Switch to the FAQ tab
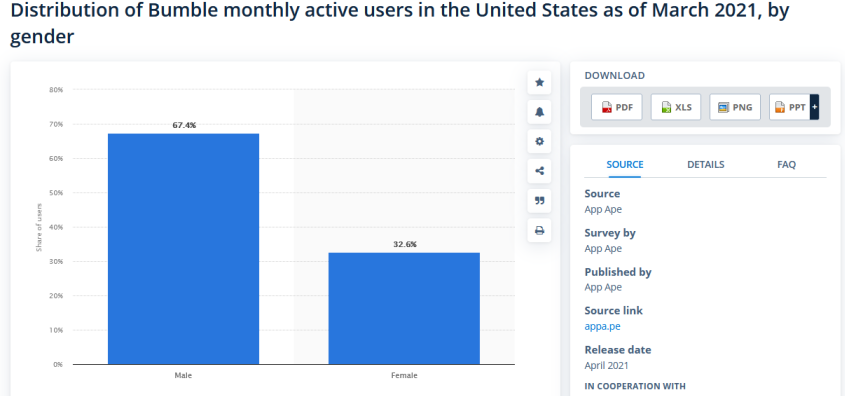 [786, 165]
